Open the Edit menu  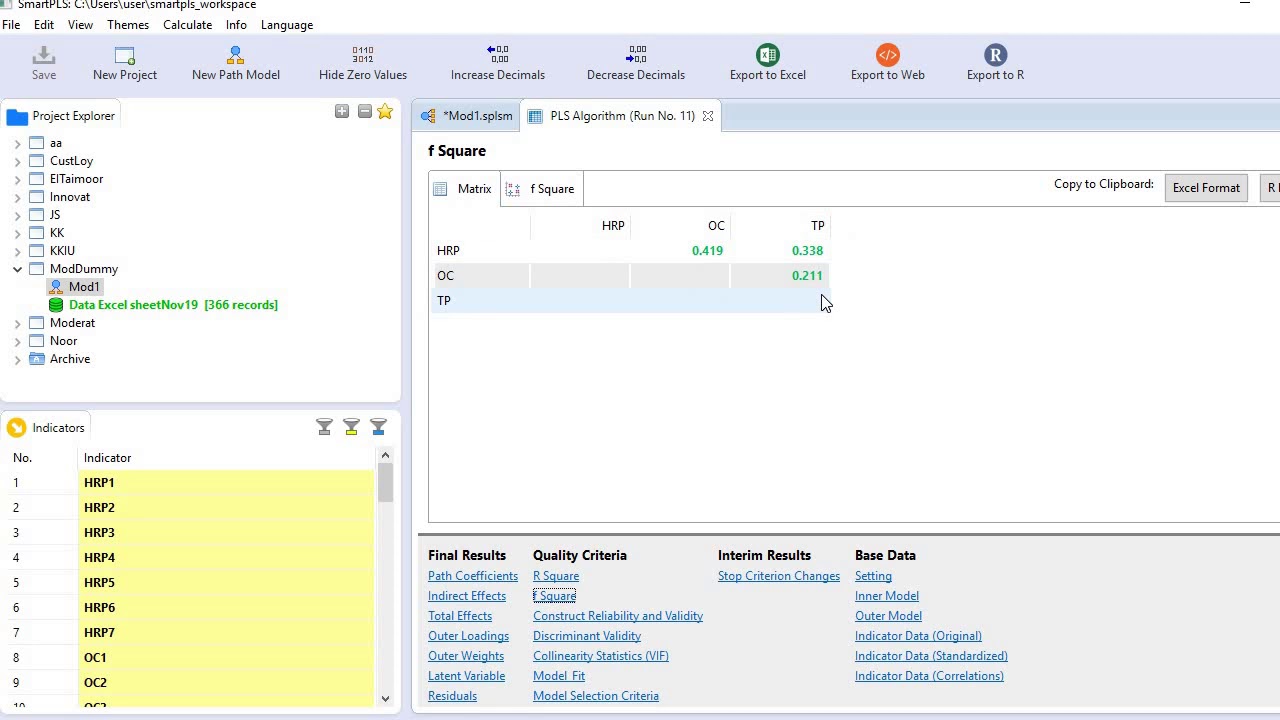click(44, 25)
